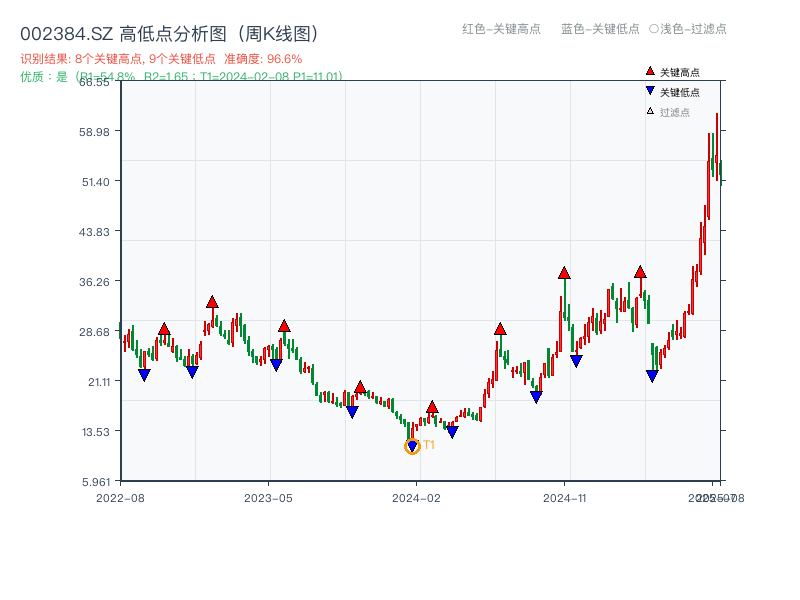This screenshot has height=600, width=800.
Task: Select the blue low triangle below the 21.11-level high
Action: click(352, 412)
